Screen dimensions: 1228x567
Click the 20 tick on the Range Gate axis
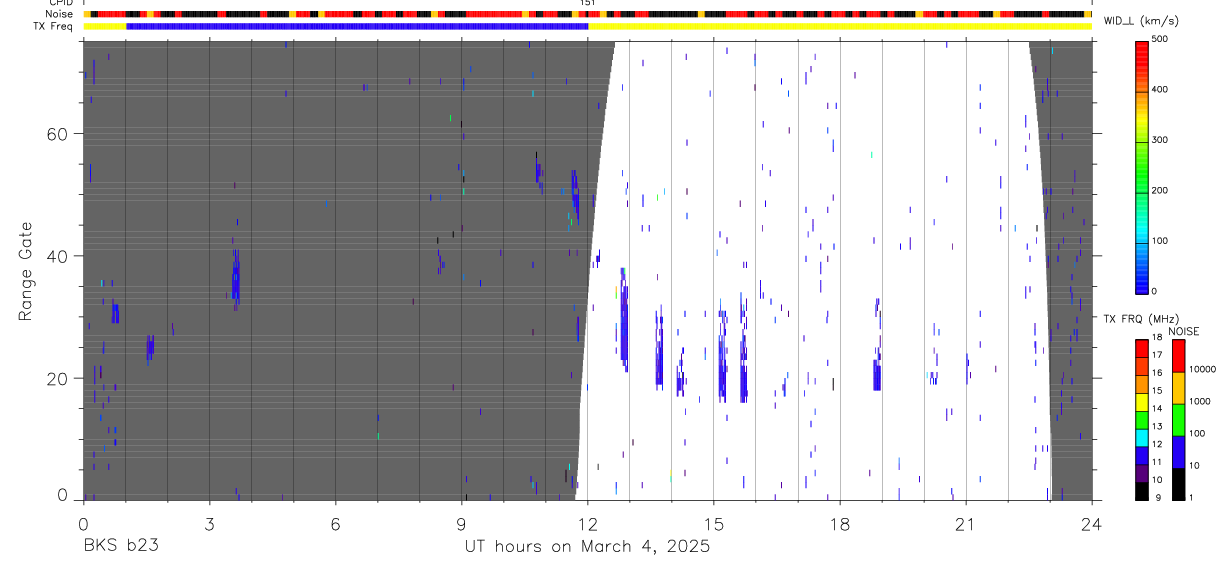59,378
